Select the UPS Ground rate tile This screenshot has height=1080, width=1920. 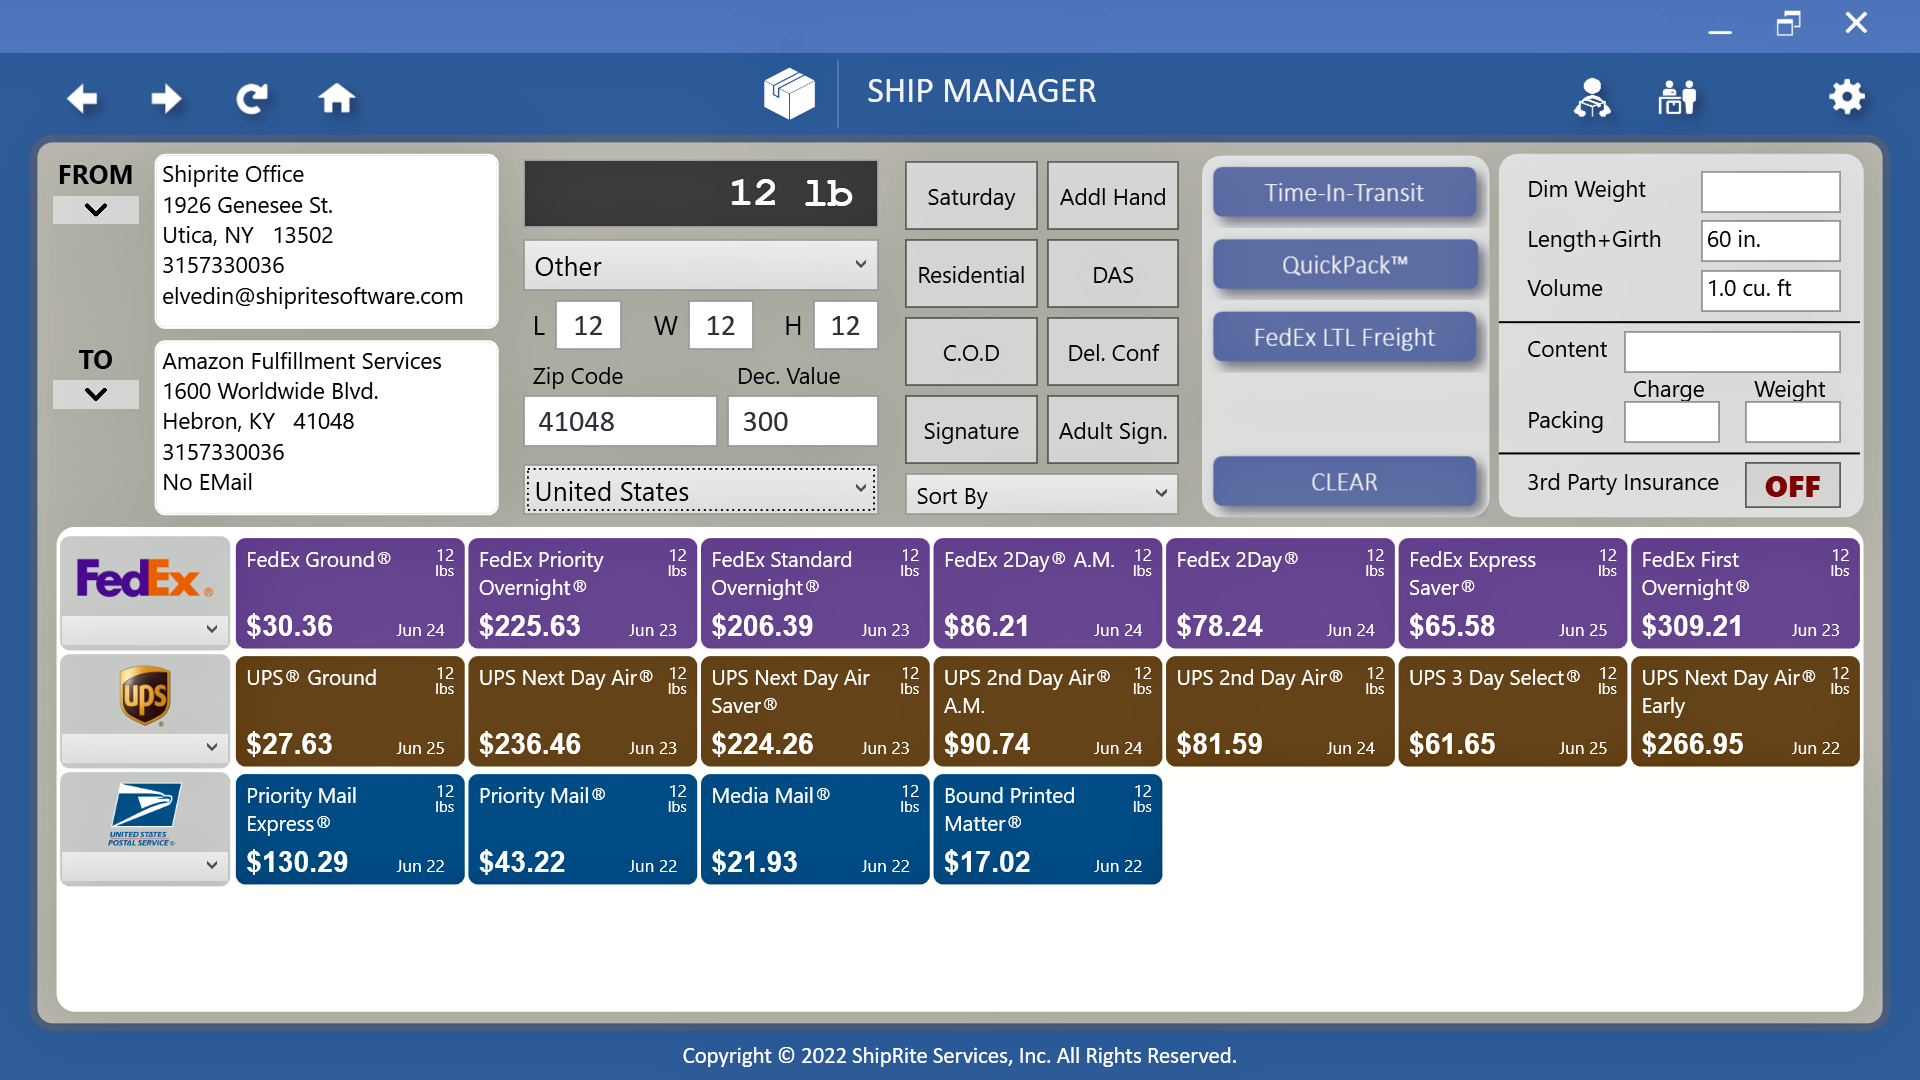(x=349, y=711)
